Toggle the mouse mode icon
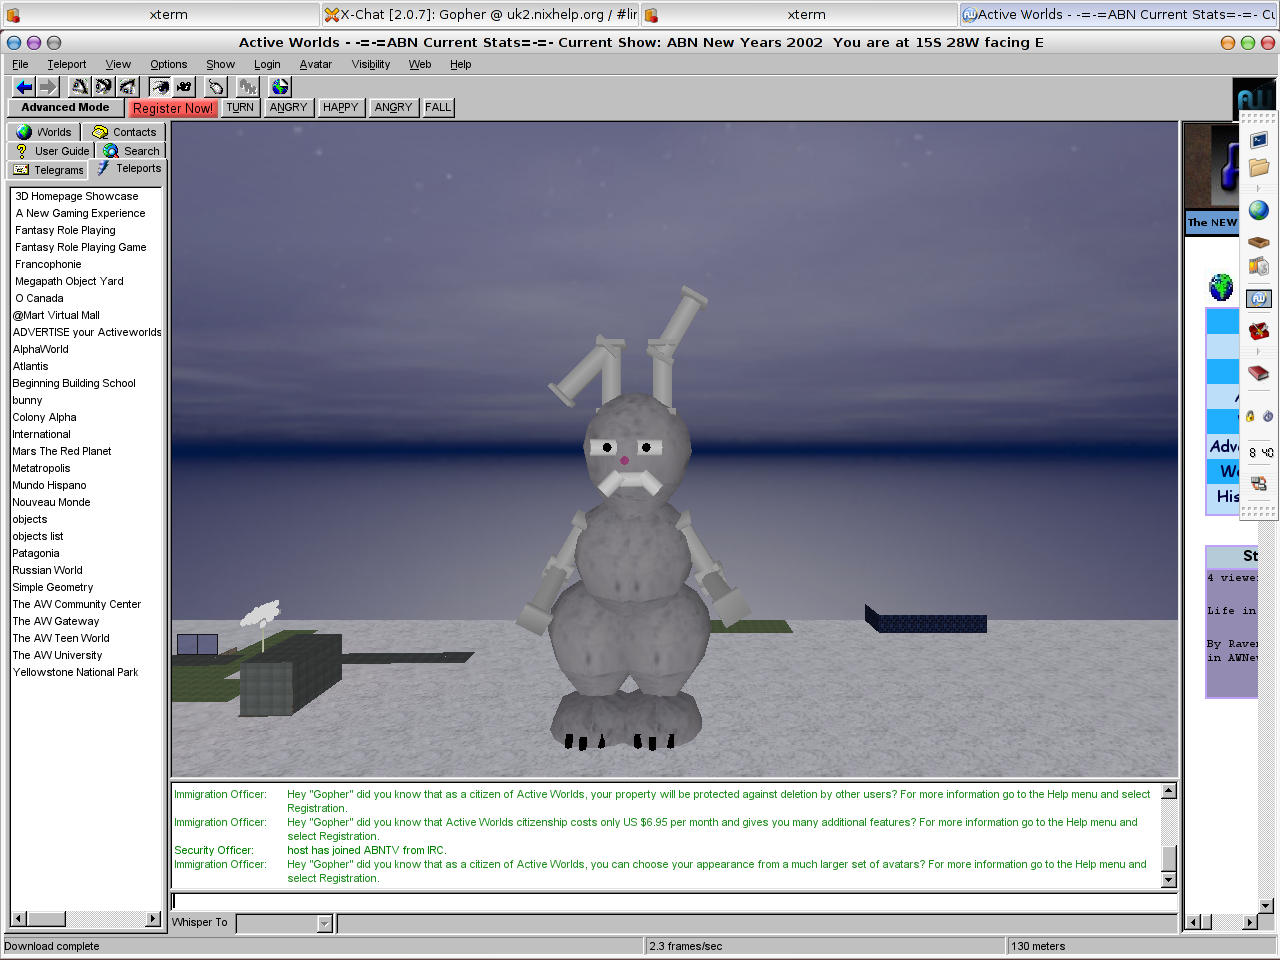 (x=216, y=87)
